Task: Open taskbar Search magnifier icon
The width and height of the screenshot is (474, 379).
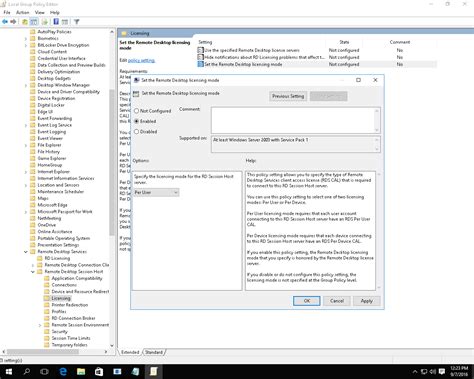Action: point(27,371)
